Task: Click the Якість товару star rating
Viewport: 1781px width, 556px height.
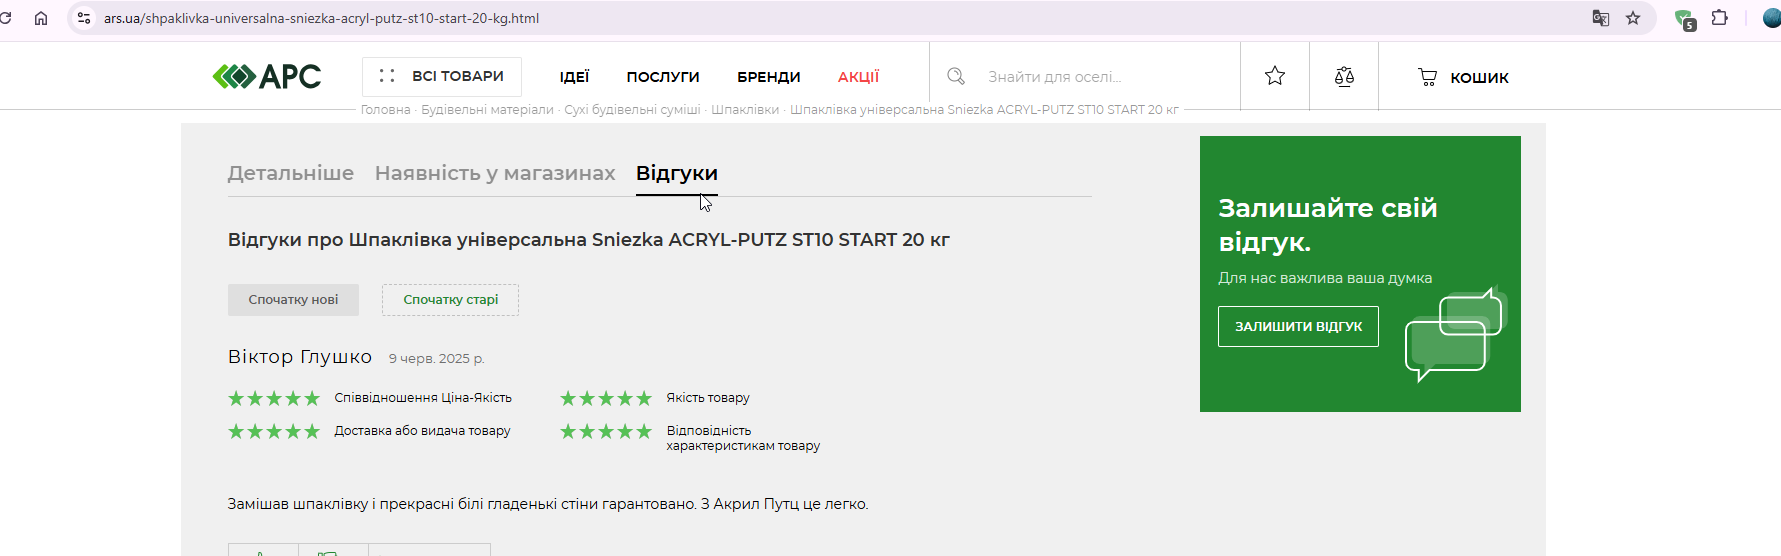Action: (x=606, y=398)
